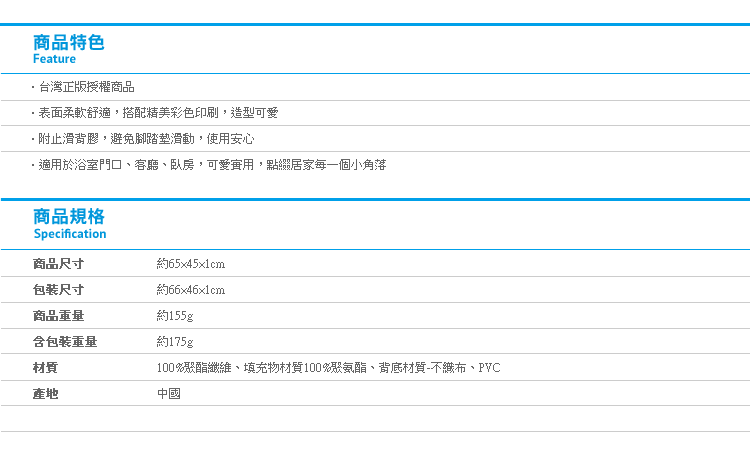Click the 材質 row label
This screenshot has width=750, height=476.
[x=45, y=368]
